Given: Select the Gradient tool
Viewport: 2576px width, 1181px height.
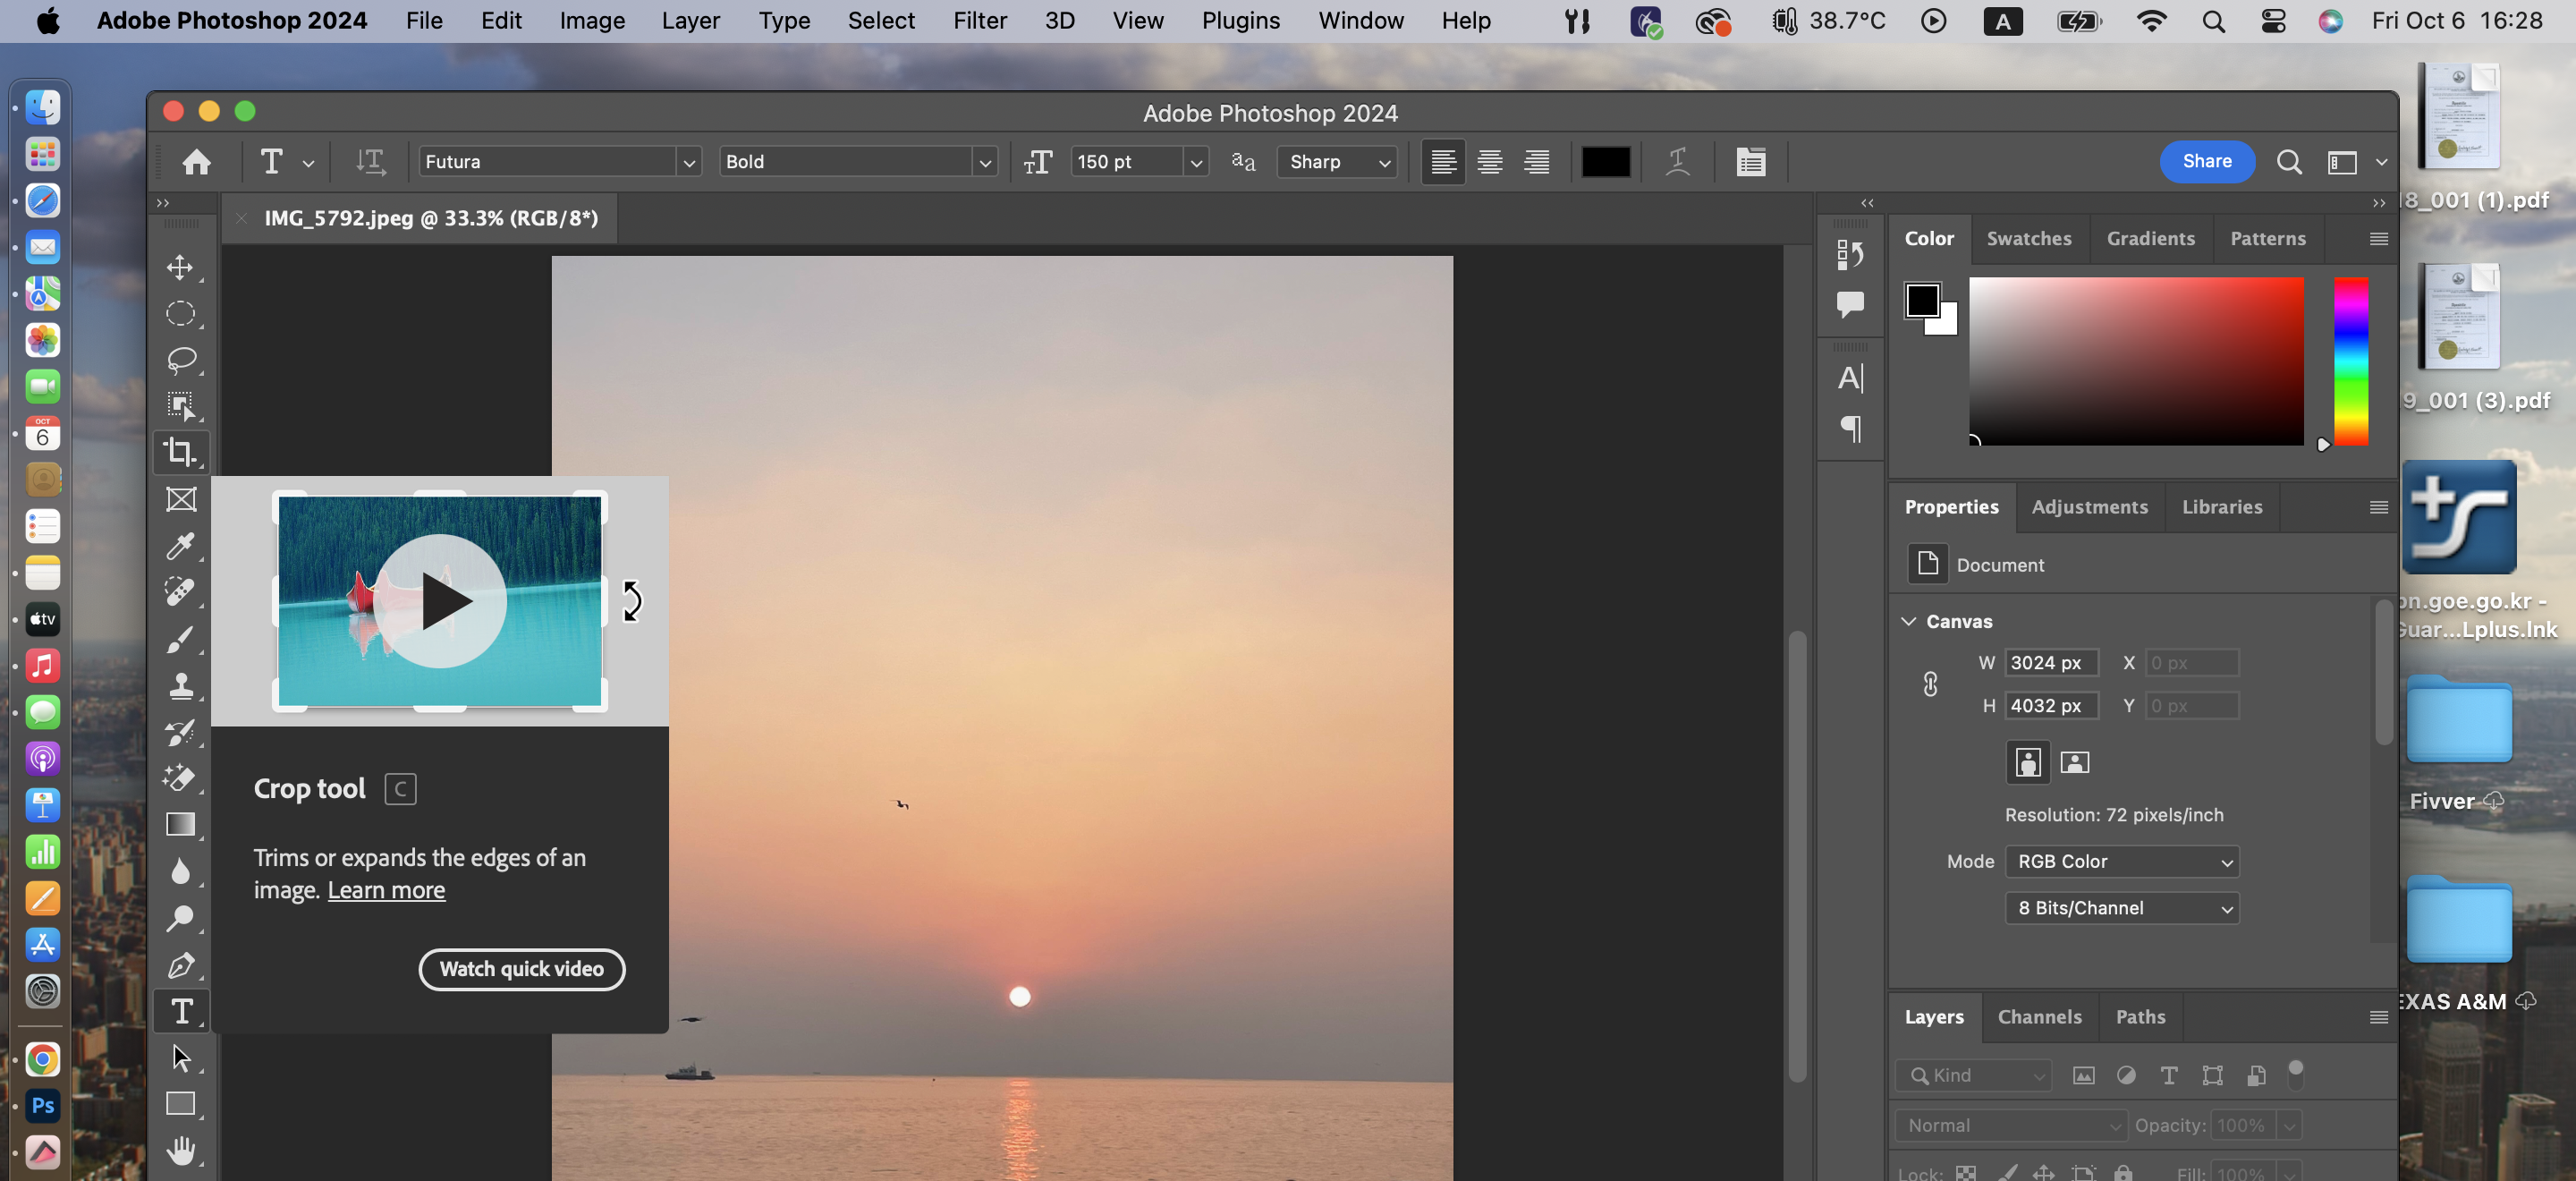Looking at the screenshot, I should click(x=180, y=824).
